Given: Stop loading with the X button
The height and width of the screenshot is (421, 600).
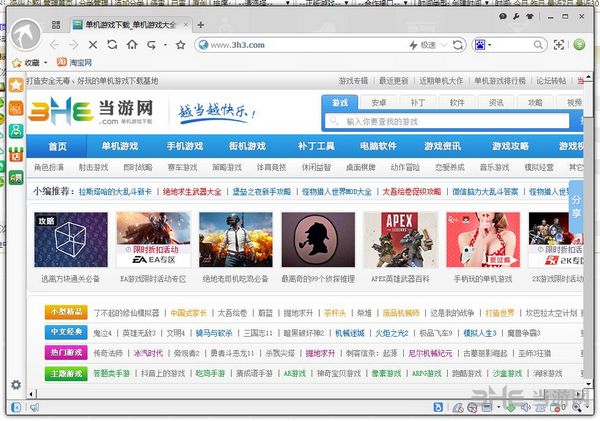Looking at the screenshot, I should (93, 45).
